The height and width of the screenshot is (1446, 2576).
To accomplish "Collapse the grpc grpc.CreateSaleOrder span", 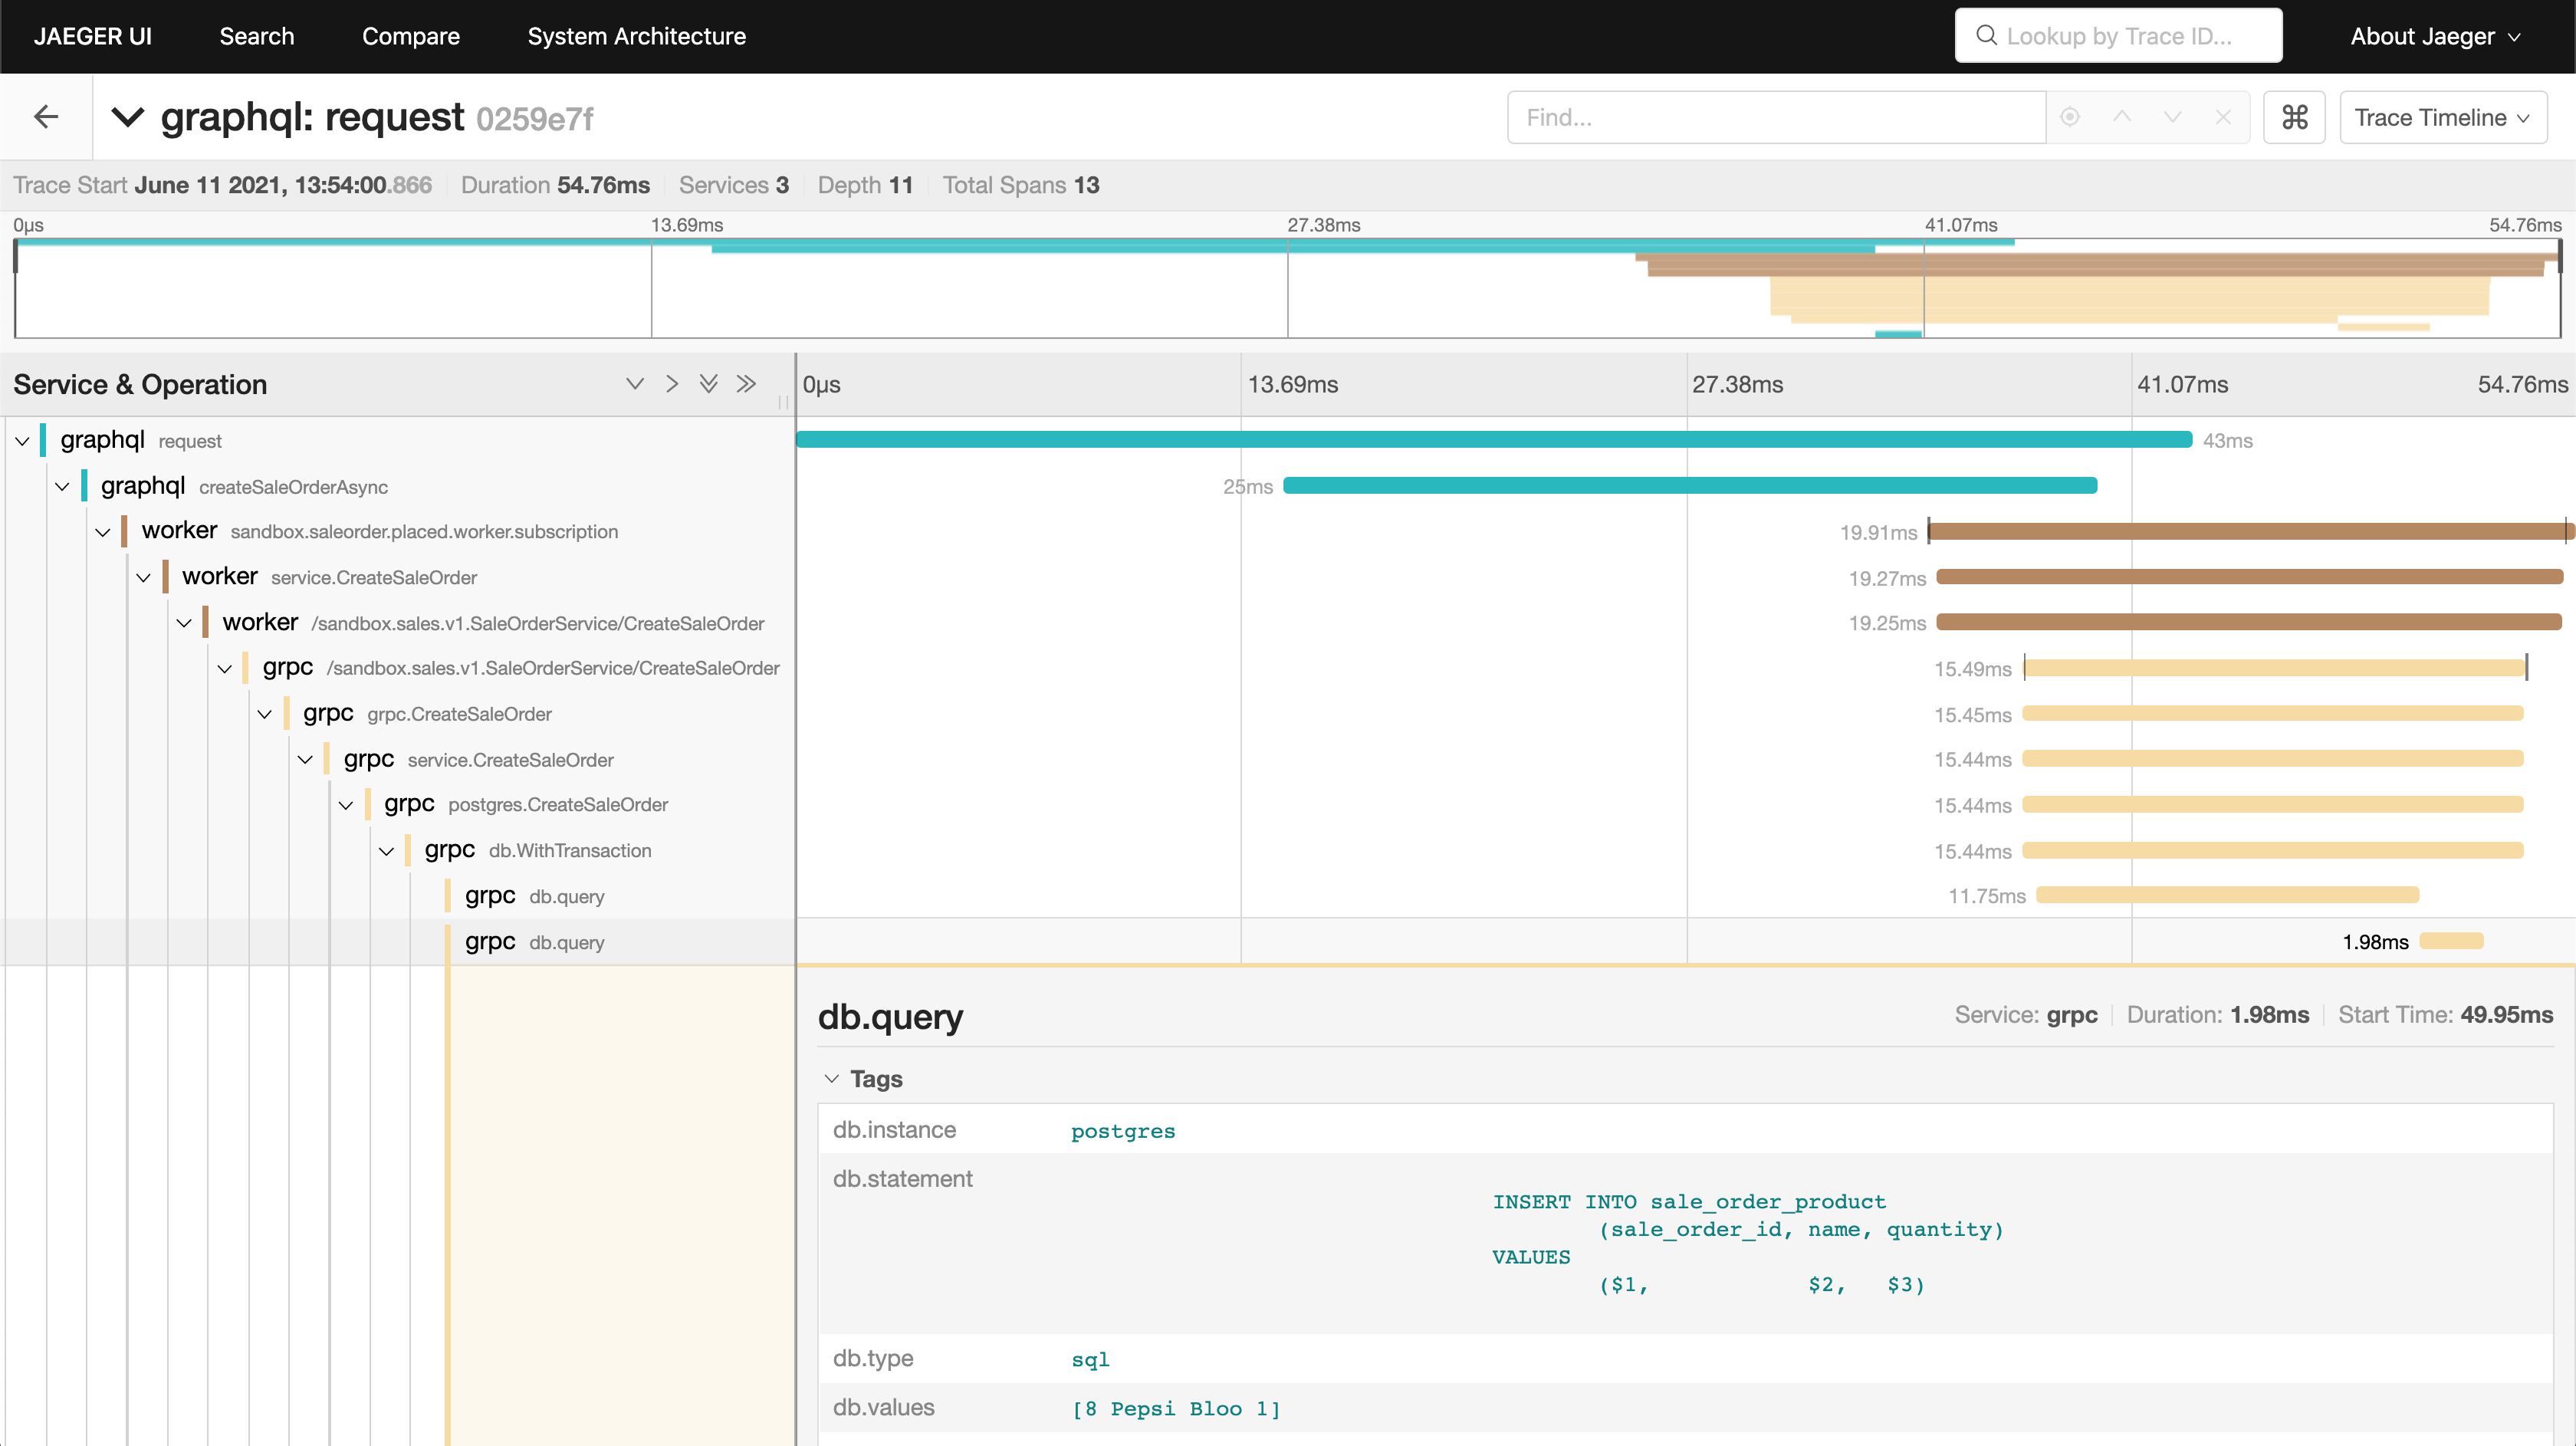I will click(265, 714).
